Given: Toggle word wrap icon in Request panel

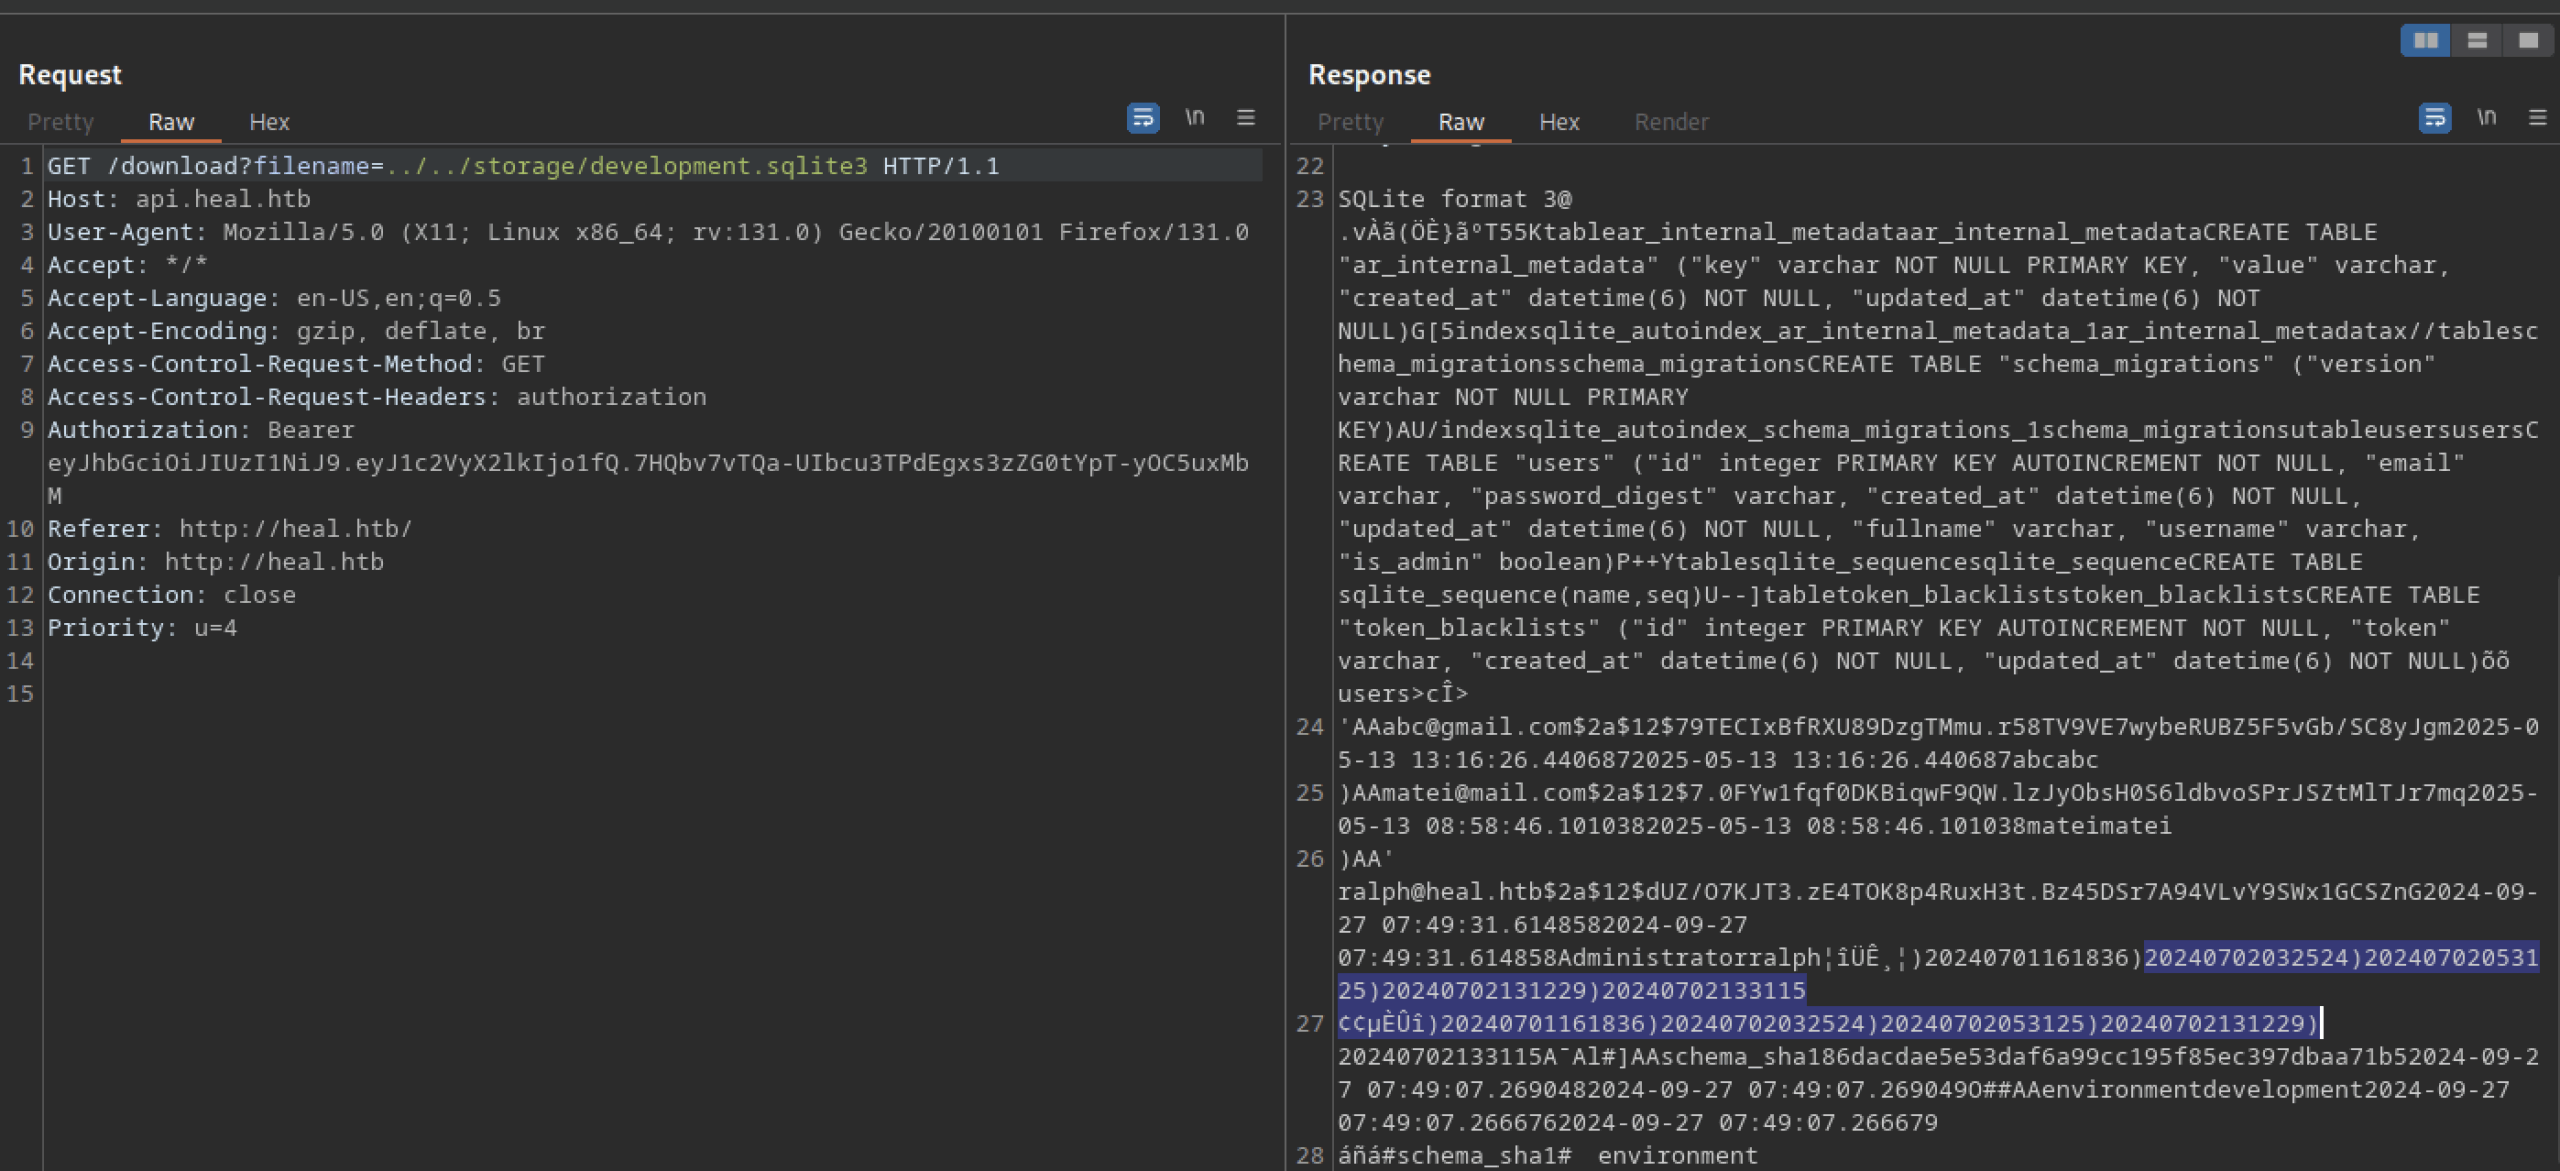Looking at the screenshot, I should tap(1143, 118).
